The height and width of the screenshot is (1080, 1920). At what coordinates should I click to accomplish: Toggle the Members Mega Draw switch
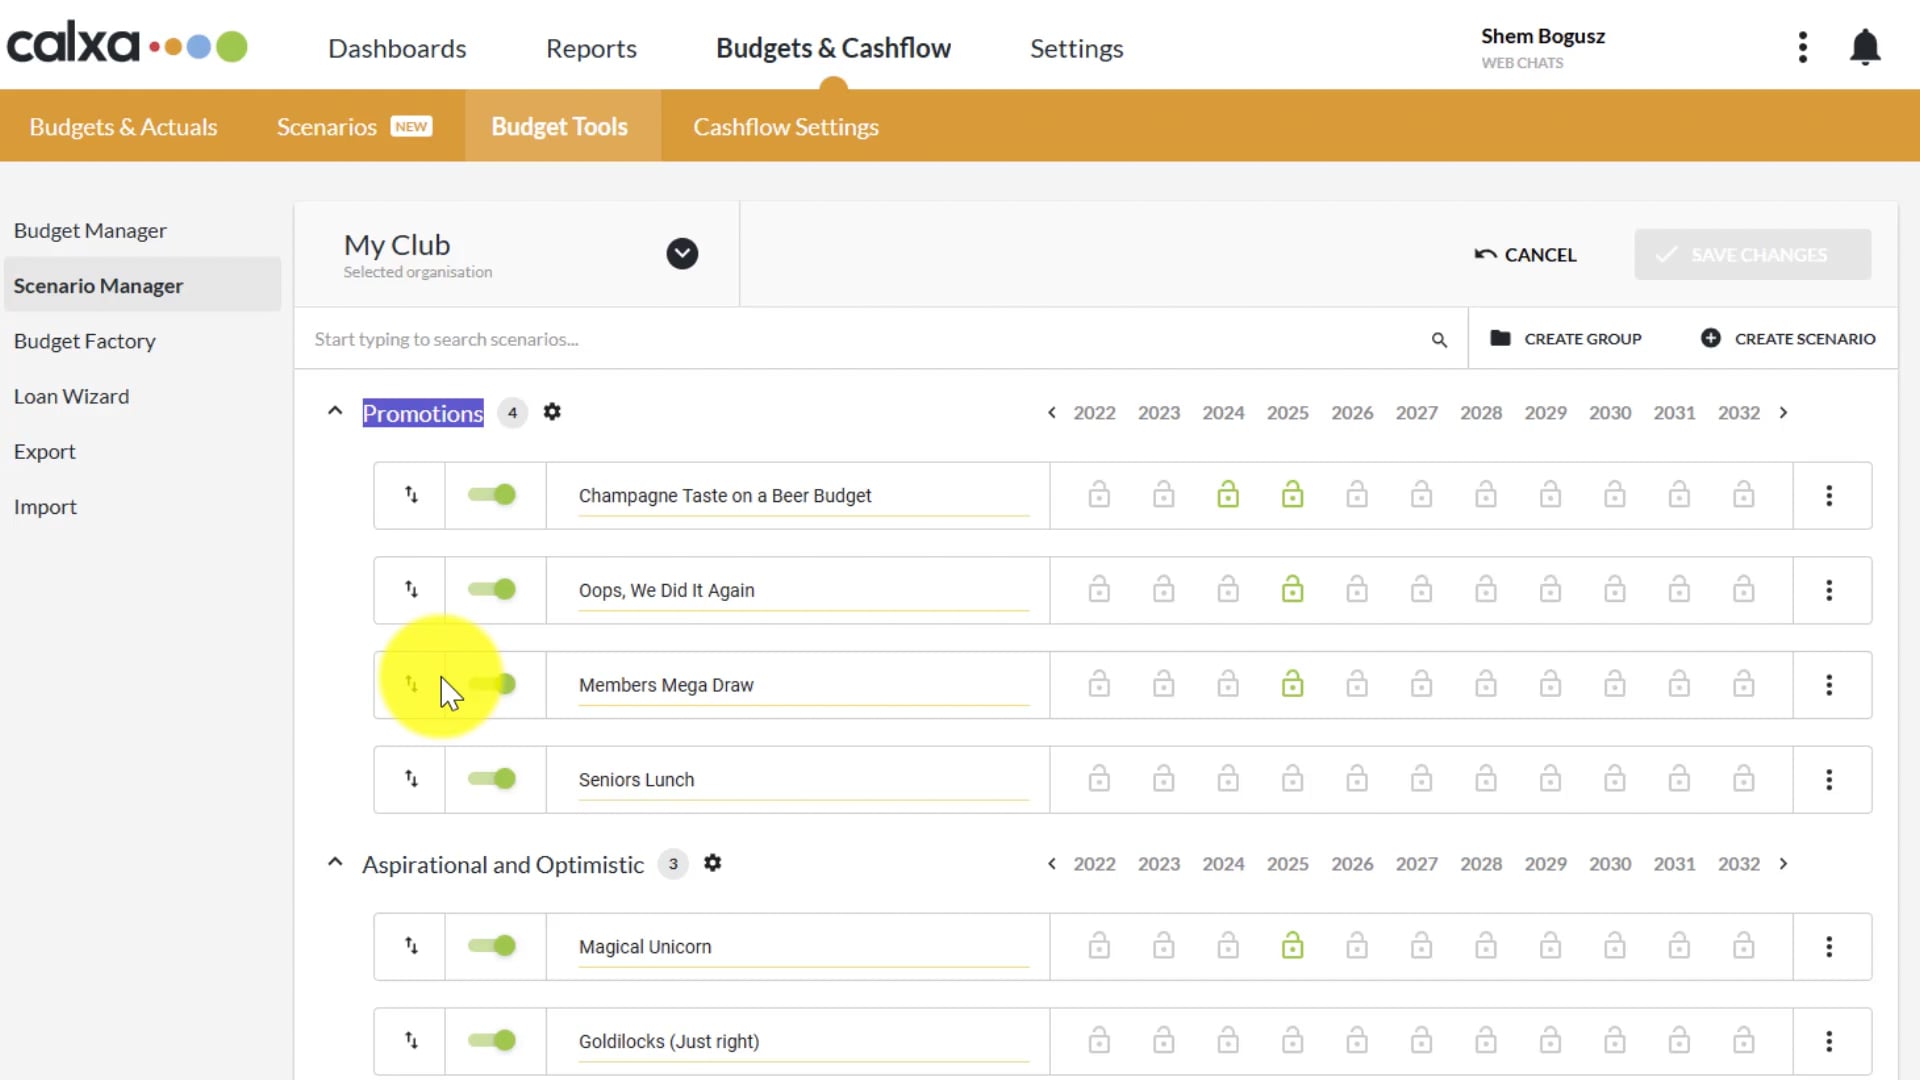[492, 684]
